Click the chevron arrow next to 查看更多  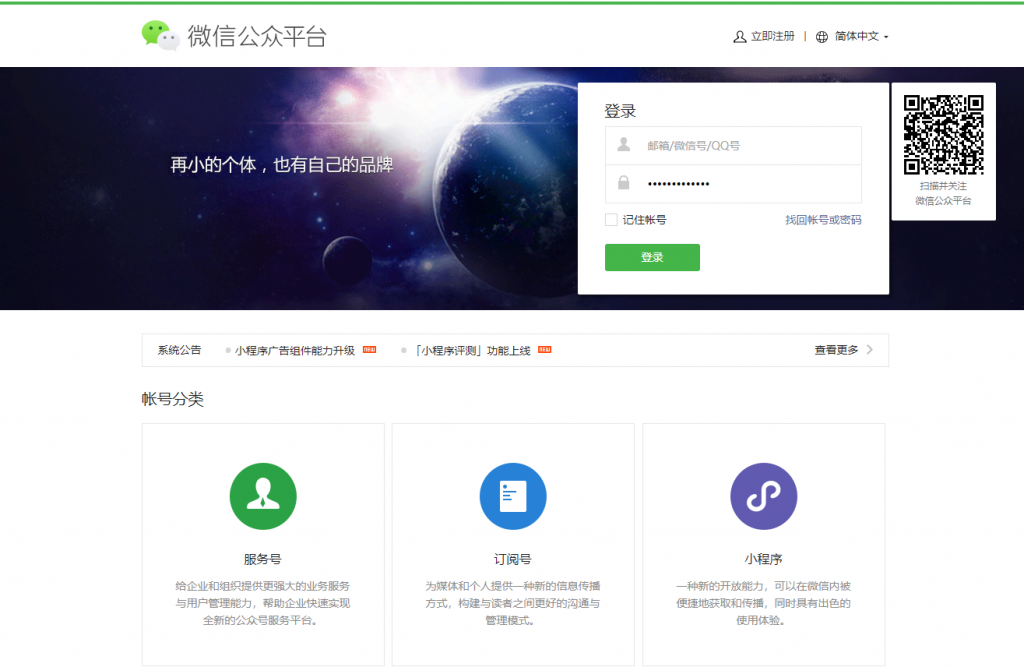click(x=869, y=350)
